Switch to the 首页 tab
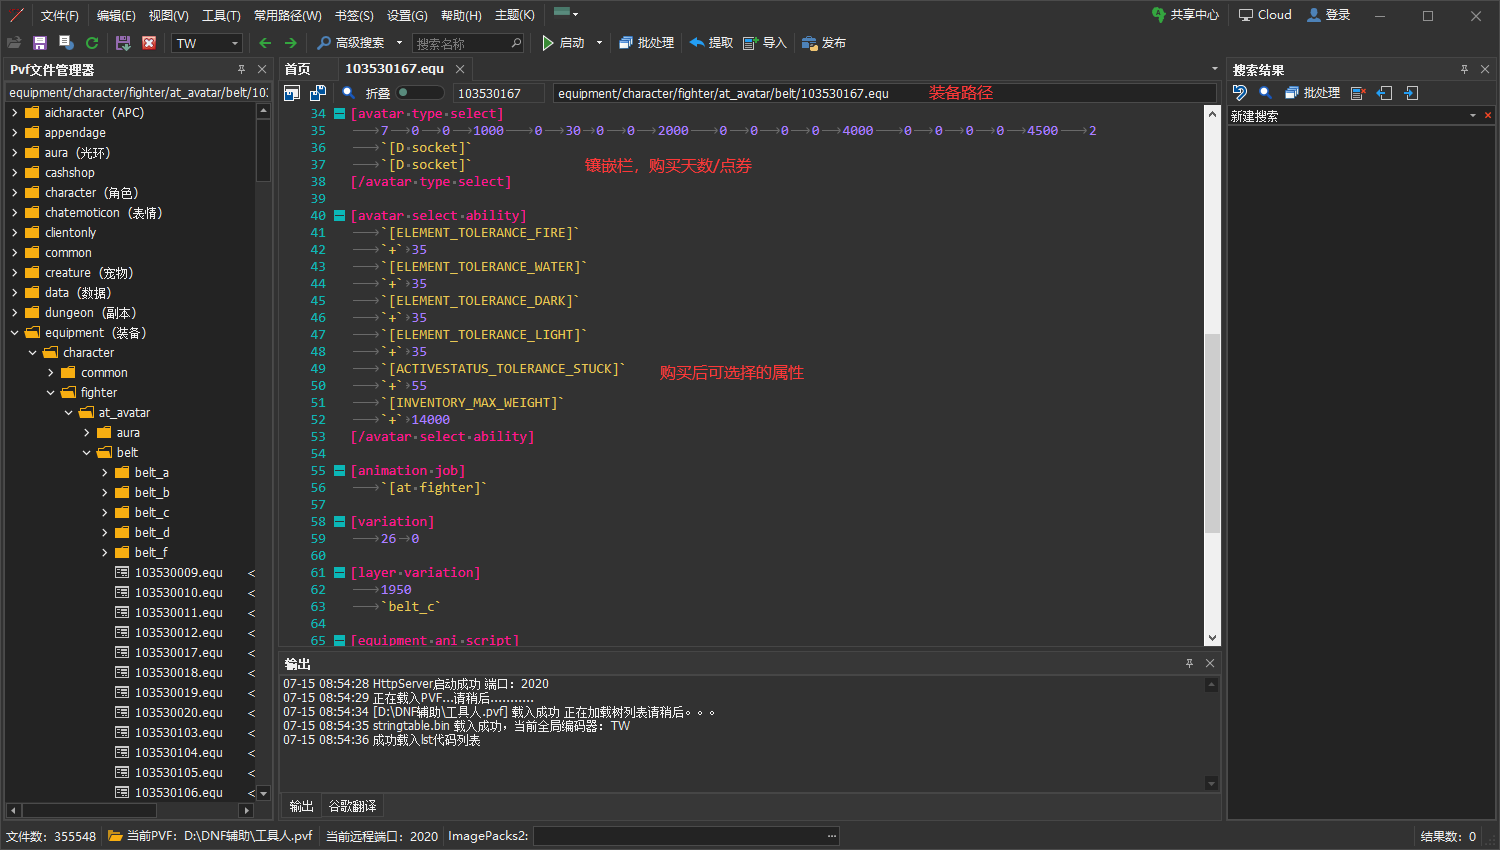The width and height of the screenshot is (1500, 850). point(298,69)
